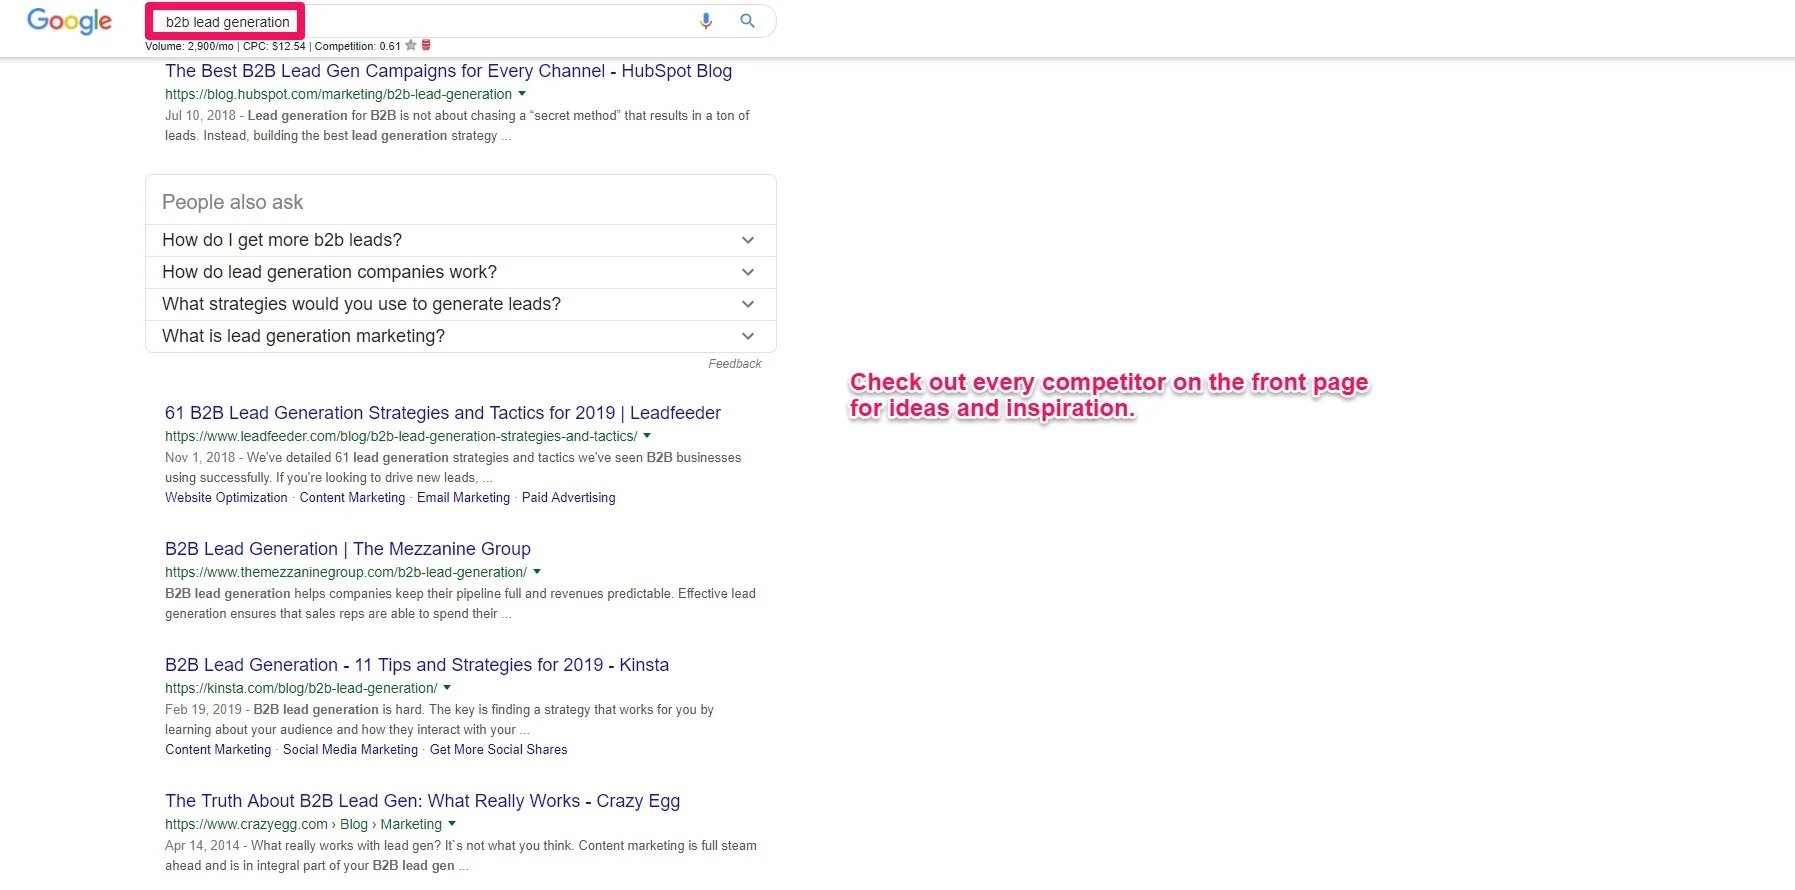Screen dimensions: 1795x890
Task: Open the Content Marketing sitelink under Kinsta
Action: tap(218, 750)
